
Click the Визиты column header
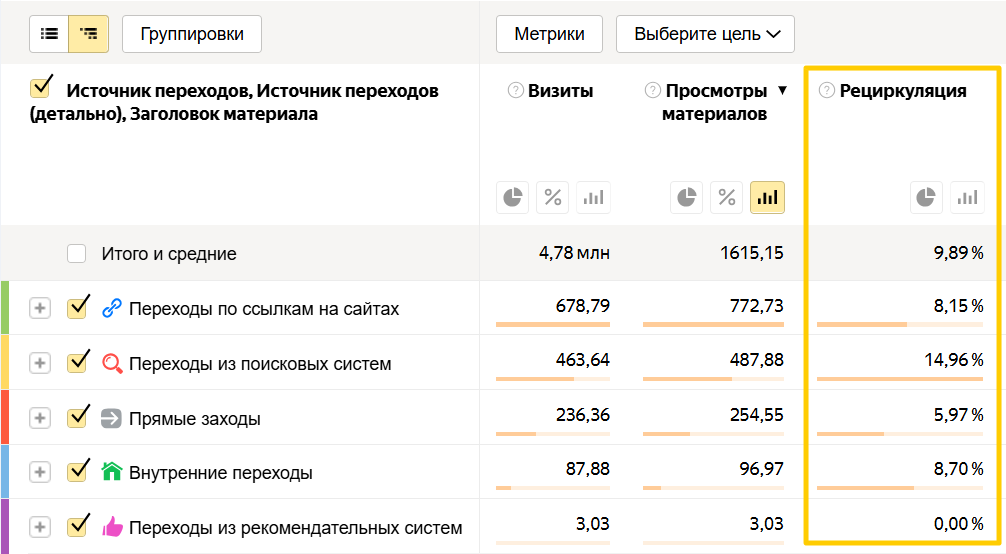click(x=560, y=91)
